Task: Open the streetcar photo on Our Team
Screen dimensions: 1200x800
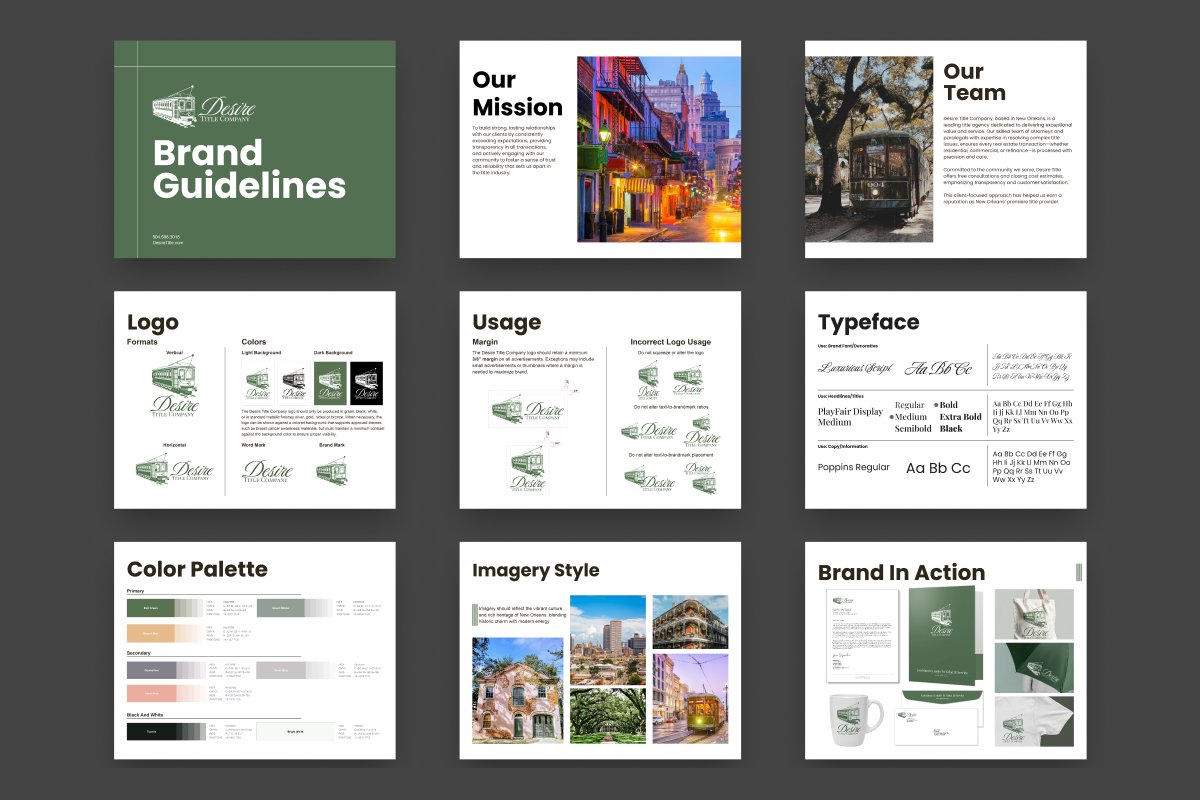Action: [x=869, y=149]
